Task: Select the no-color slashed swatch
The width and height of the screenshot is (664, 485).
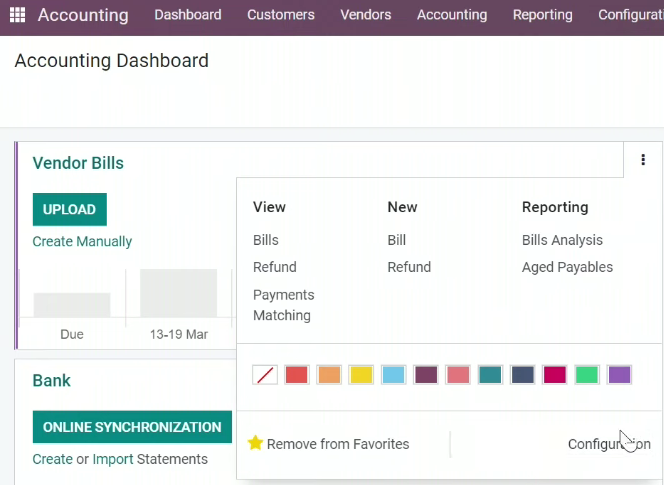Action: pyautogui.click(x=265, y=375)
